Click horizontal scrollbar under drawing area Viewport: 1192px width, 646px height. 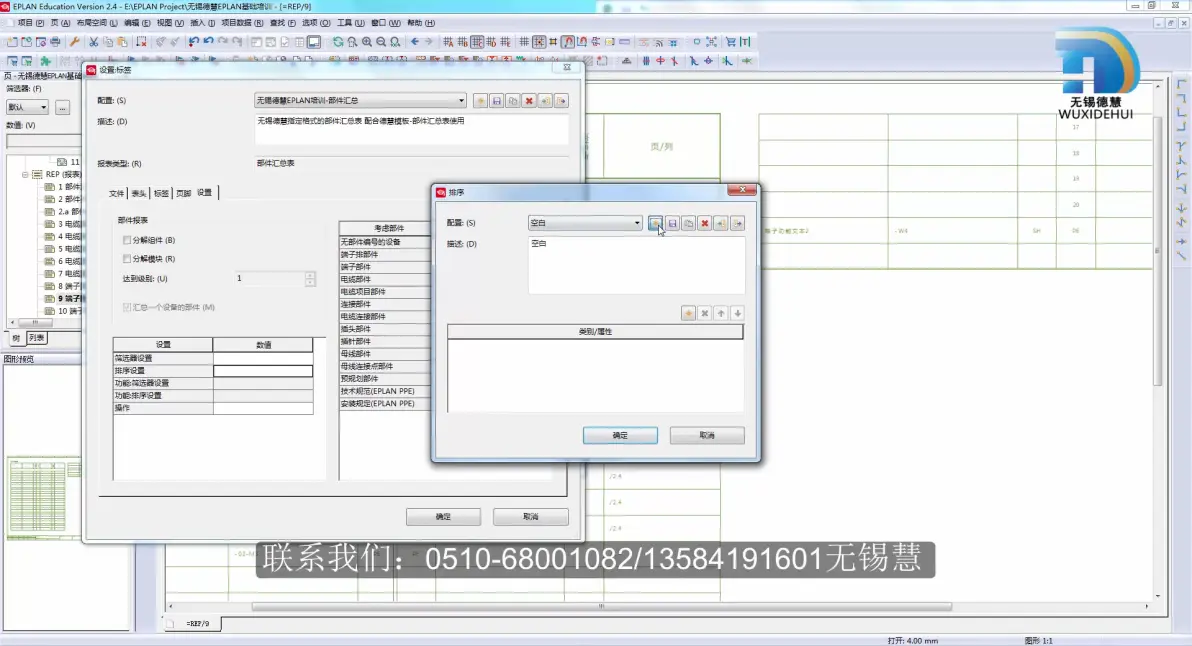601,606
